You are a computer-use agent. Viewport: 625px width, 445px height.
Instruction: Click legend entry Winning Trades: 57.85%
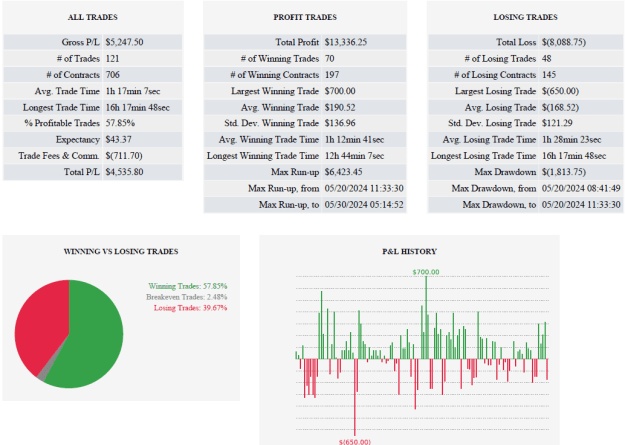[x=188, y=286]
